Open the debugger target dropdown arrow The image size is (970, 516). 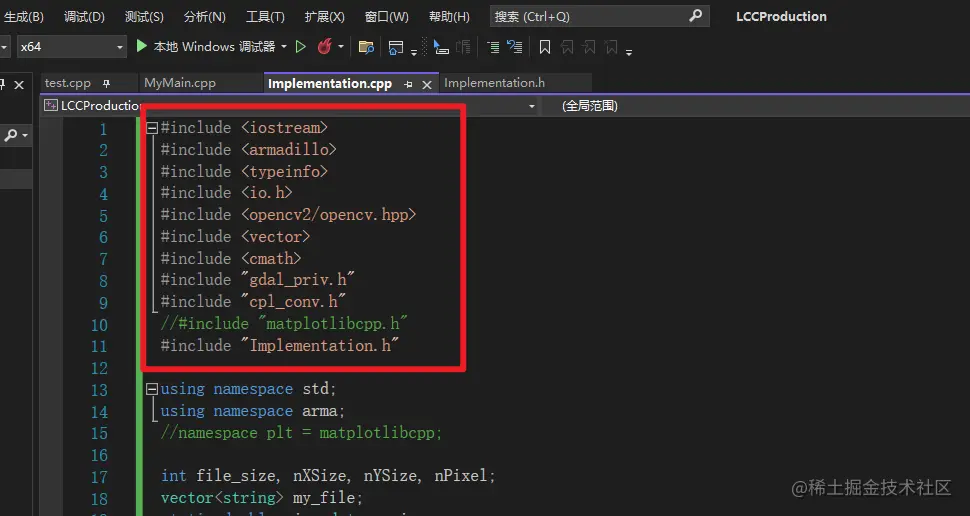(x=284, y=47)
